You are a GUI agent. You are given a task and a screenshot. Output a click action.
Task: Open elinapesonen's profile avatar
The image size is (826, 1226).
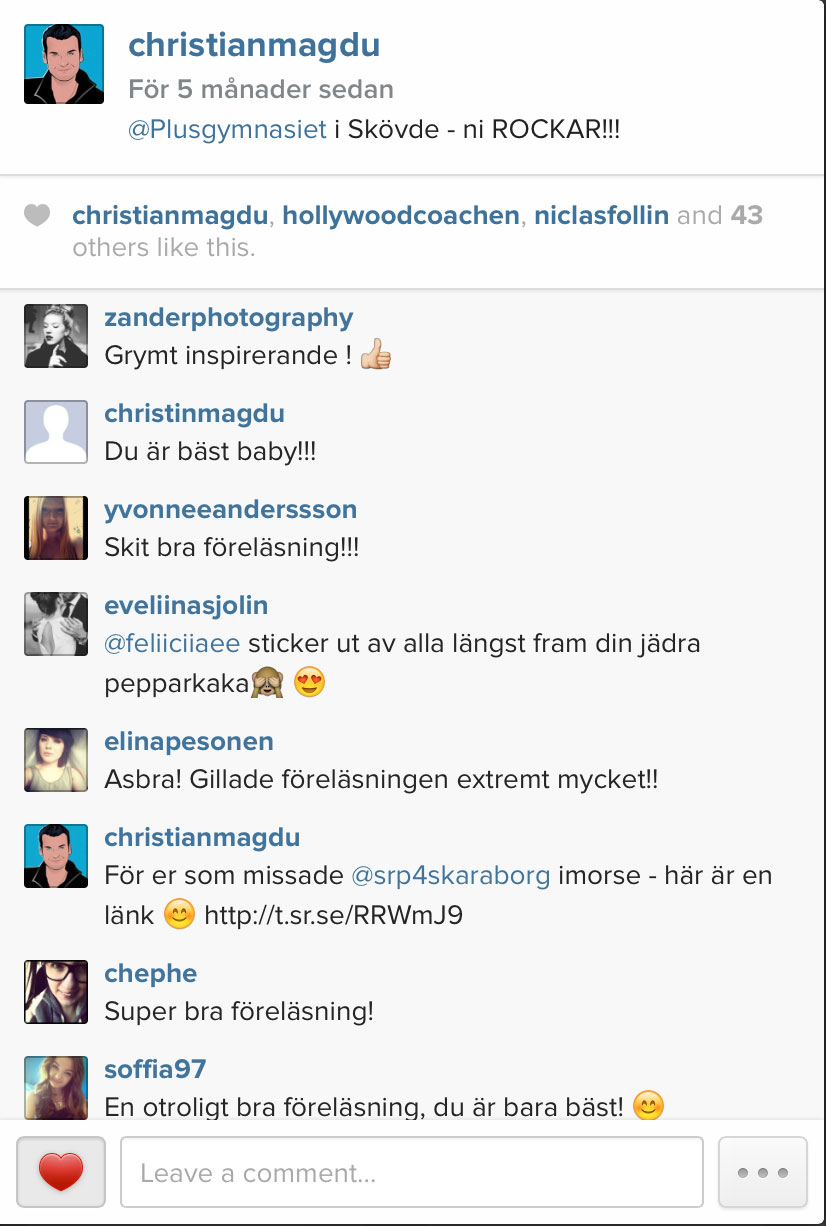pyautogui.click(x=56, y=759)
